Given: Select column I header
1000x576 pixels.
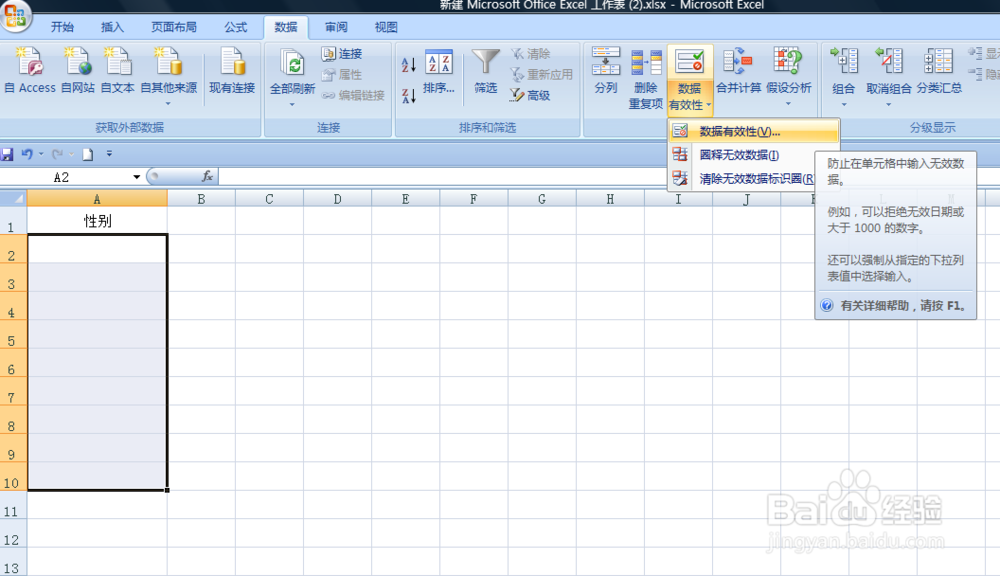Looking at the screenshot, I should click(x=678, y=199).
